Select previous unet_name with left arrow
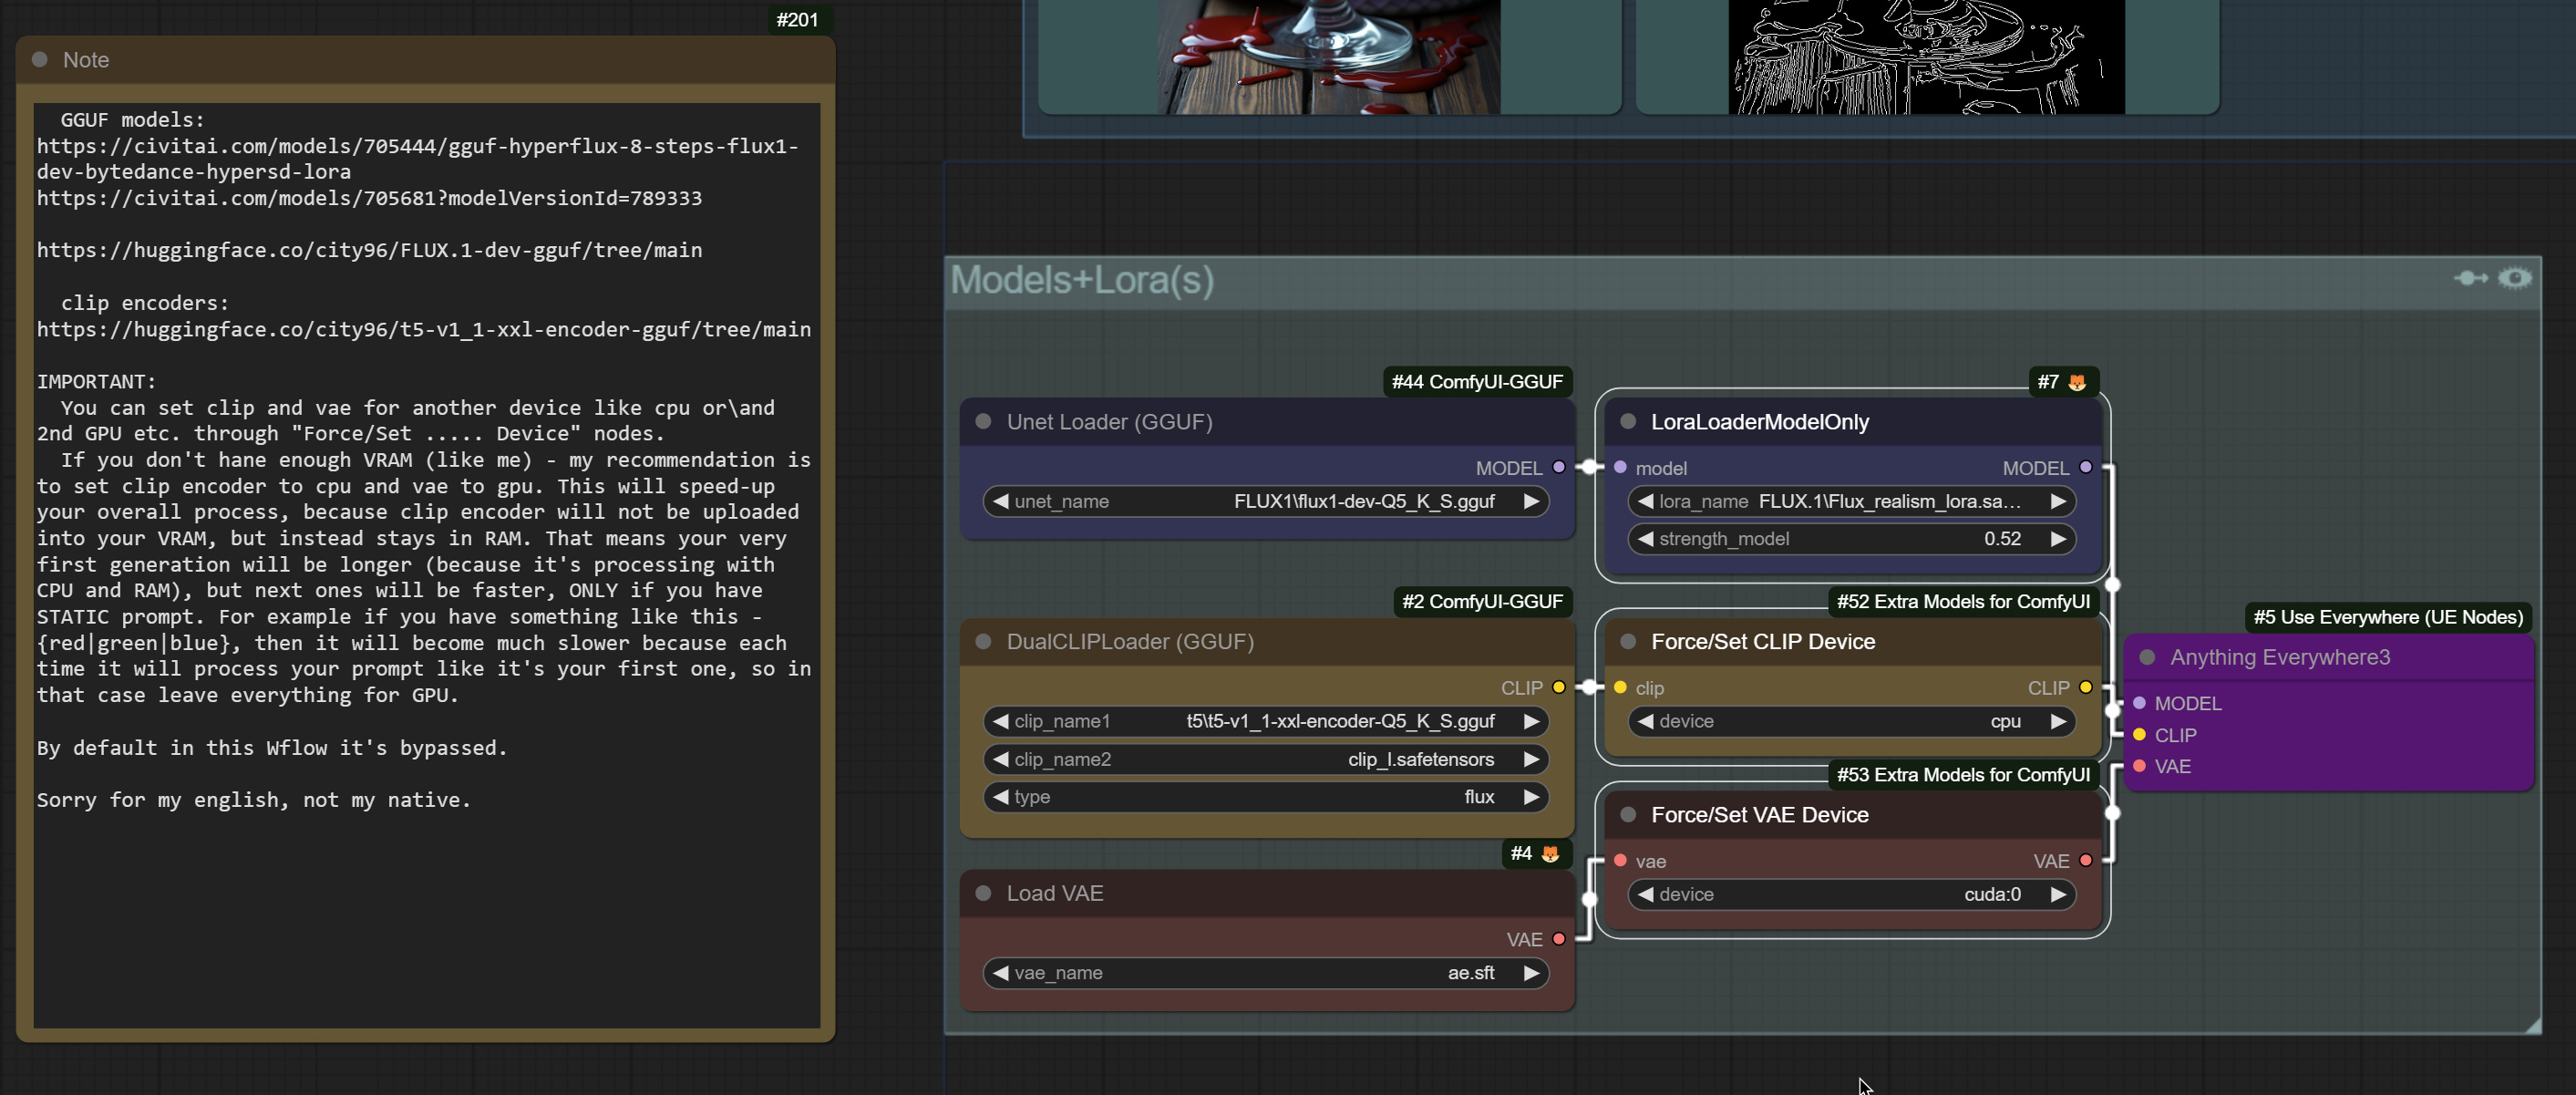2576x1095 pixels. (1000, 501)
